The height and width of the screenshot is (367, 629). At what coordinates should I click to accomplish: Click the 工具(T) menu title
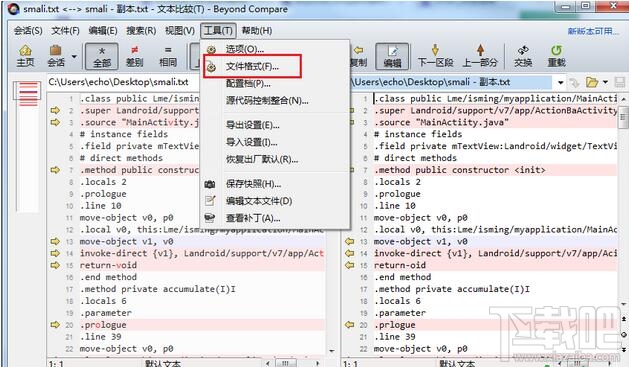tap(218, 30)
